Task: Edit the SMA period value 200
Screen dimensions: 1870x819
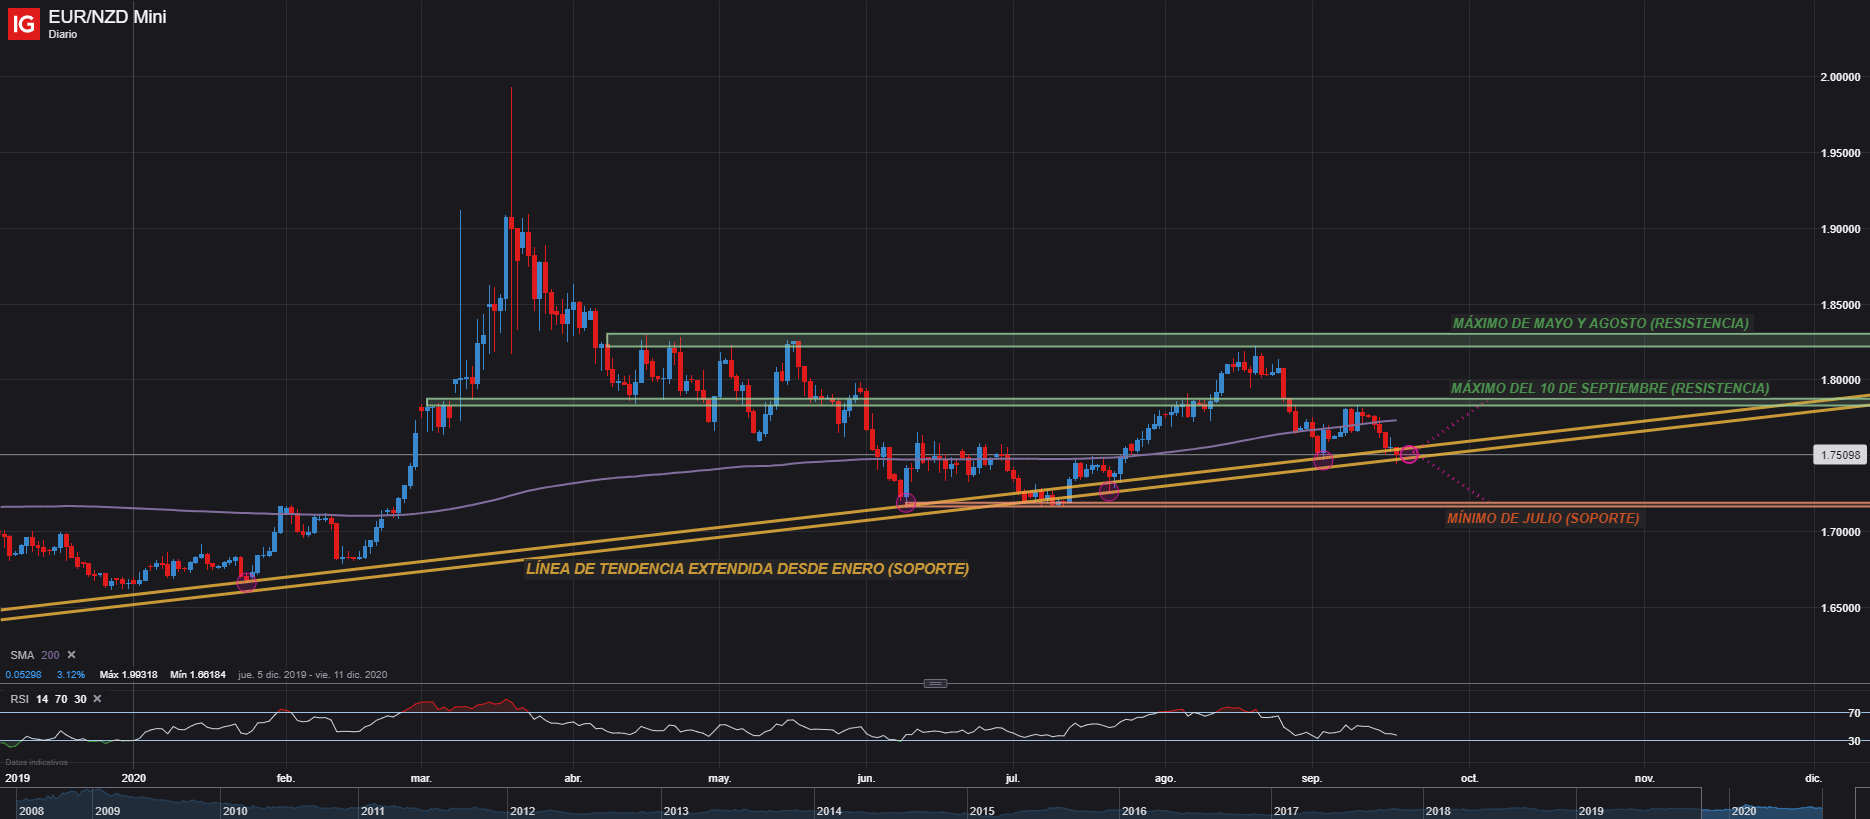Action: (x=50, y=655)
